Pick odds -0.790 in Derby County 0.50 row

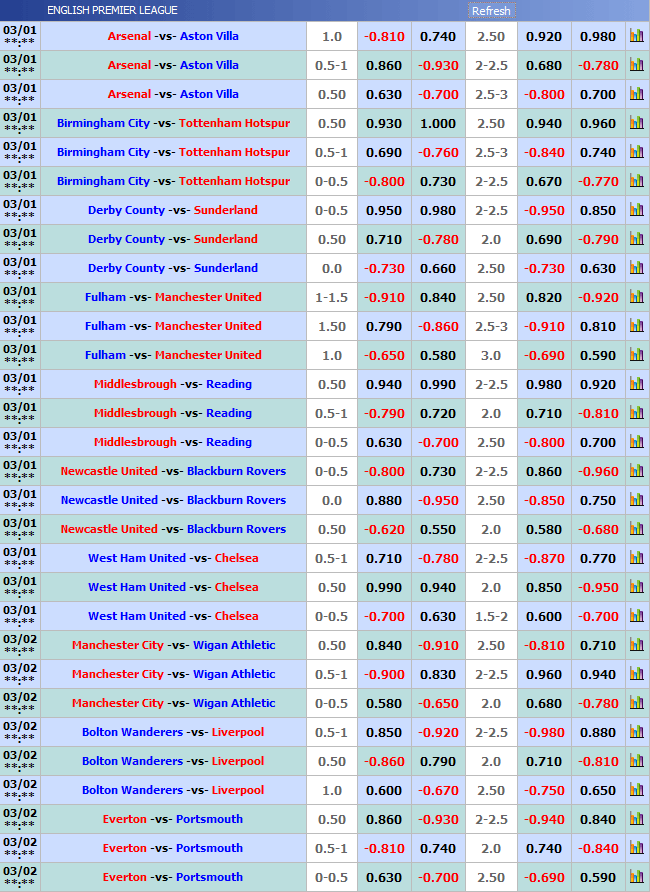coord(598,240)
